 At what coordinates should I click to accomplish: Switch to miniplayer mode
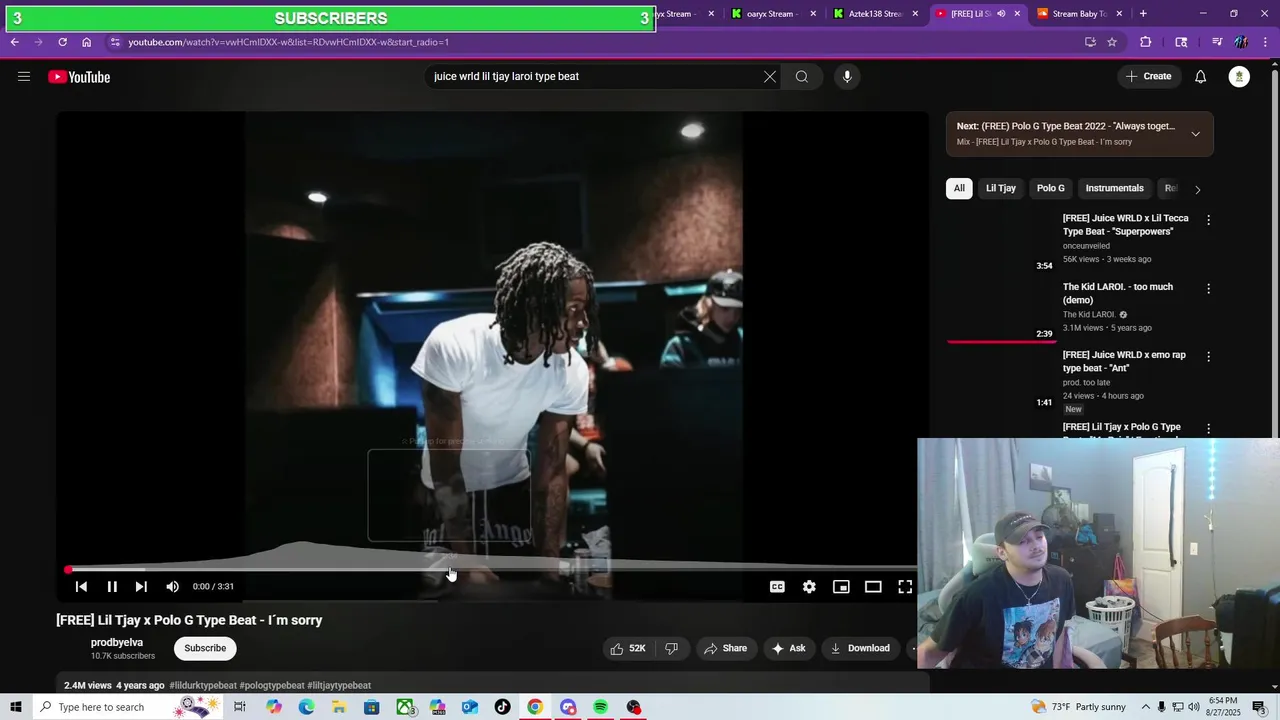click(841, 587)
